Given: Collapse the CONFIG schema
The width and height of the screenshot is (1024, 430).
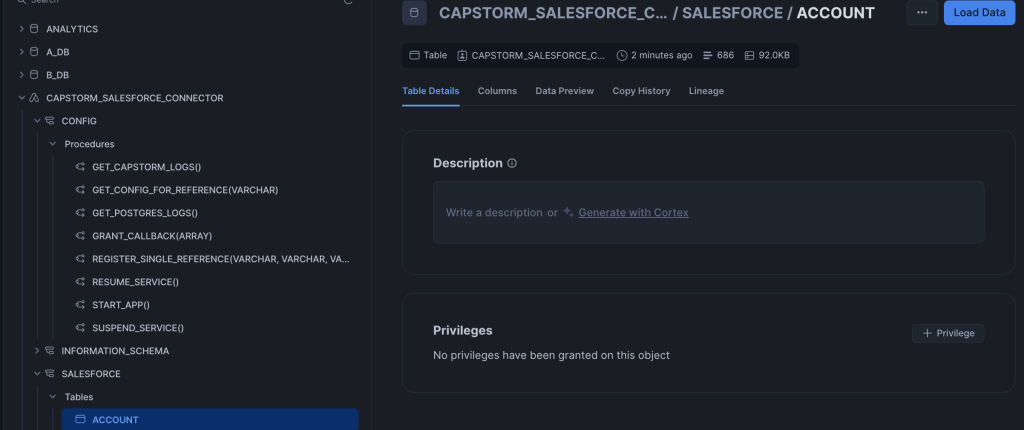Looking at the screenshot, I should 37,121.
